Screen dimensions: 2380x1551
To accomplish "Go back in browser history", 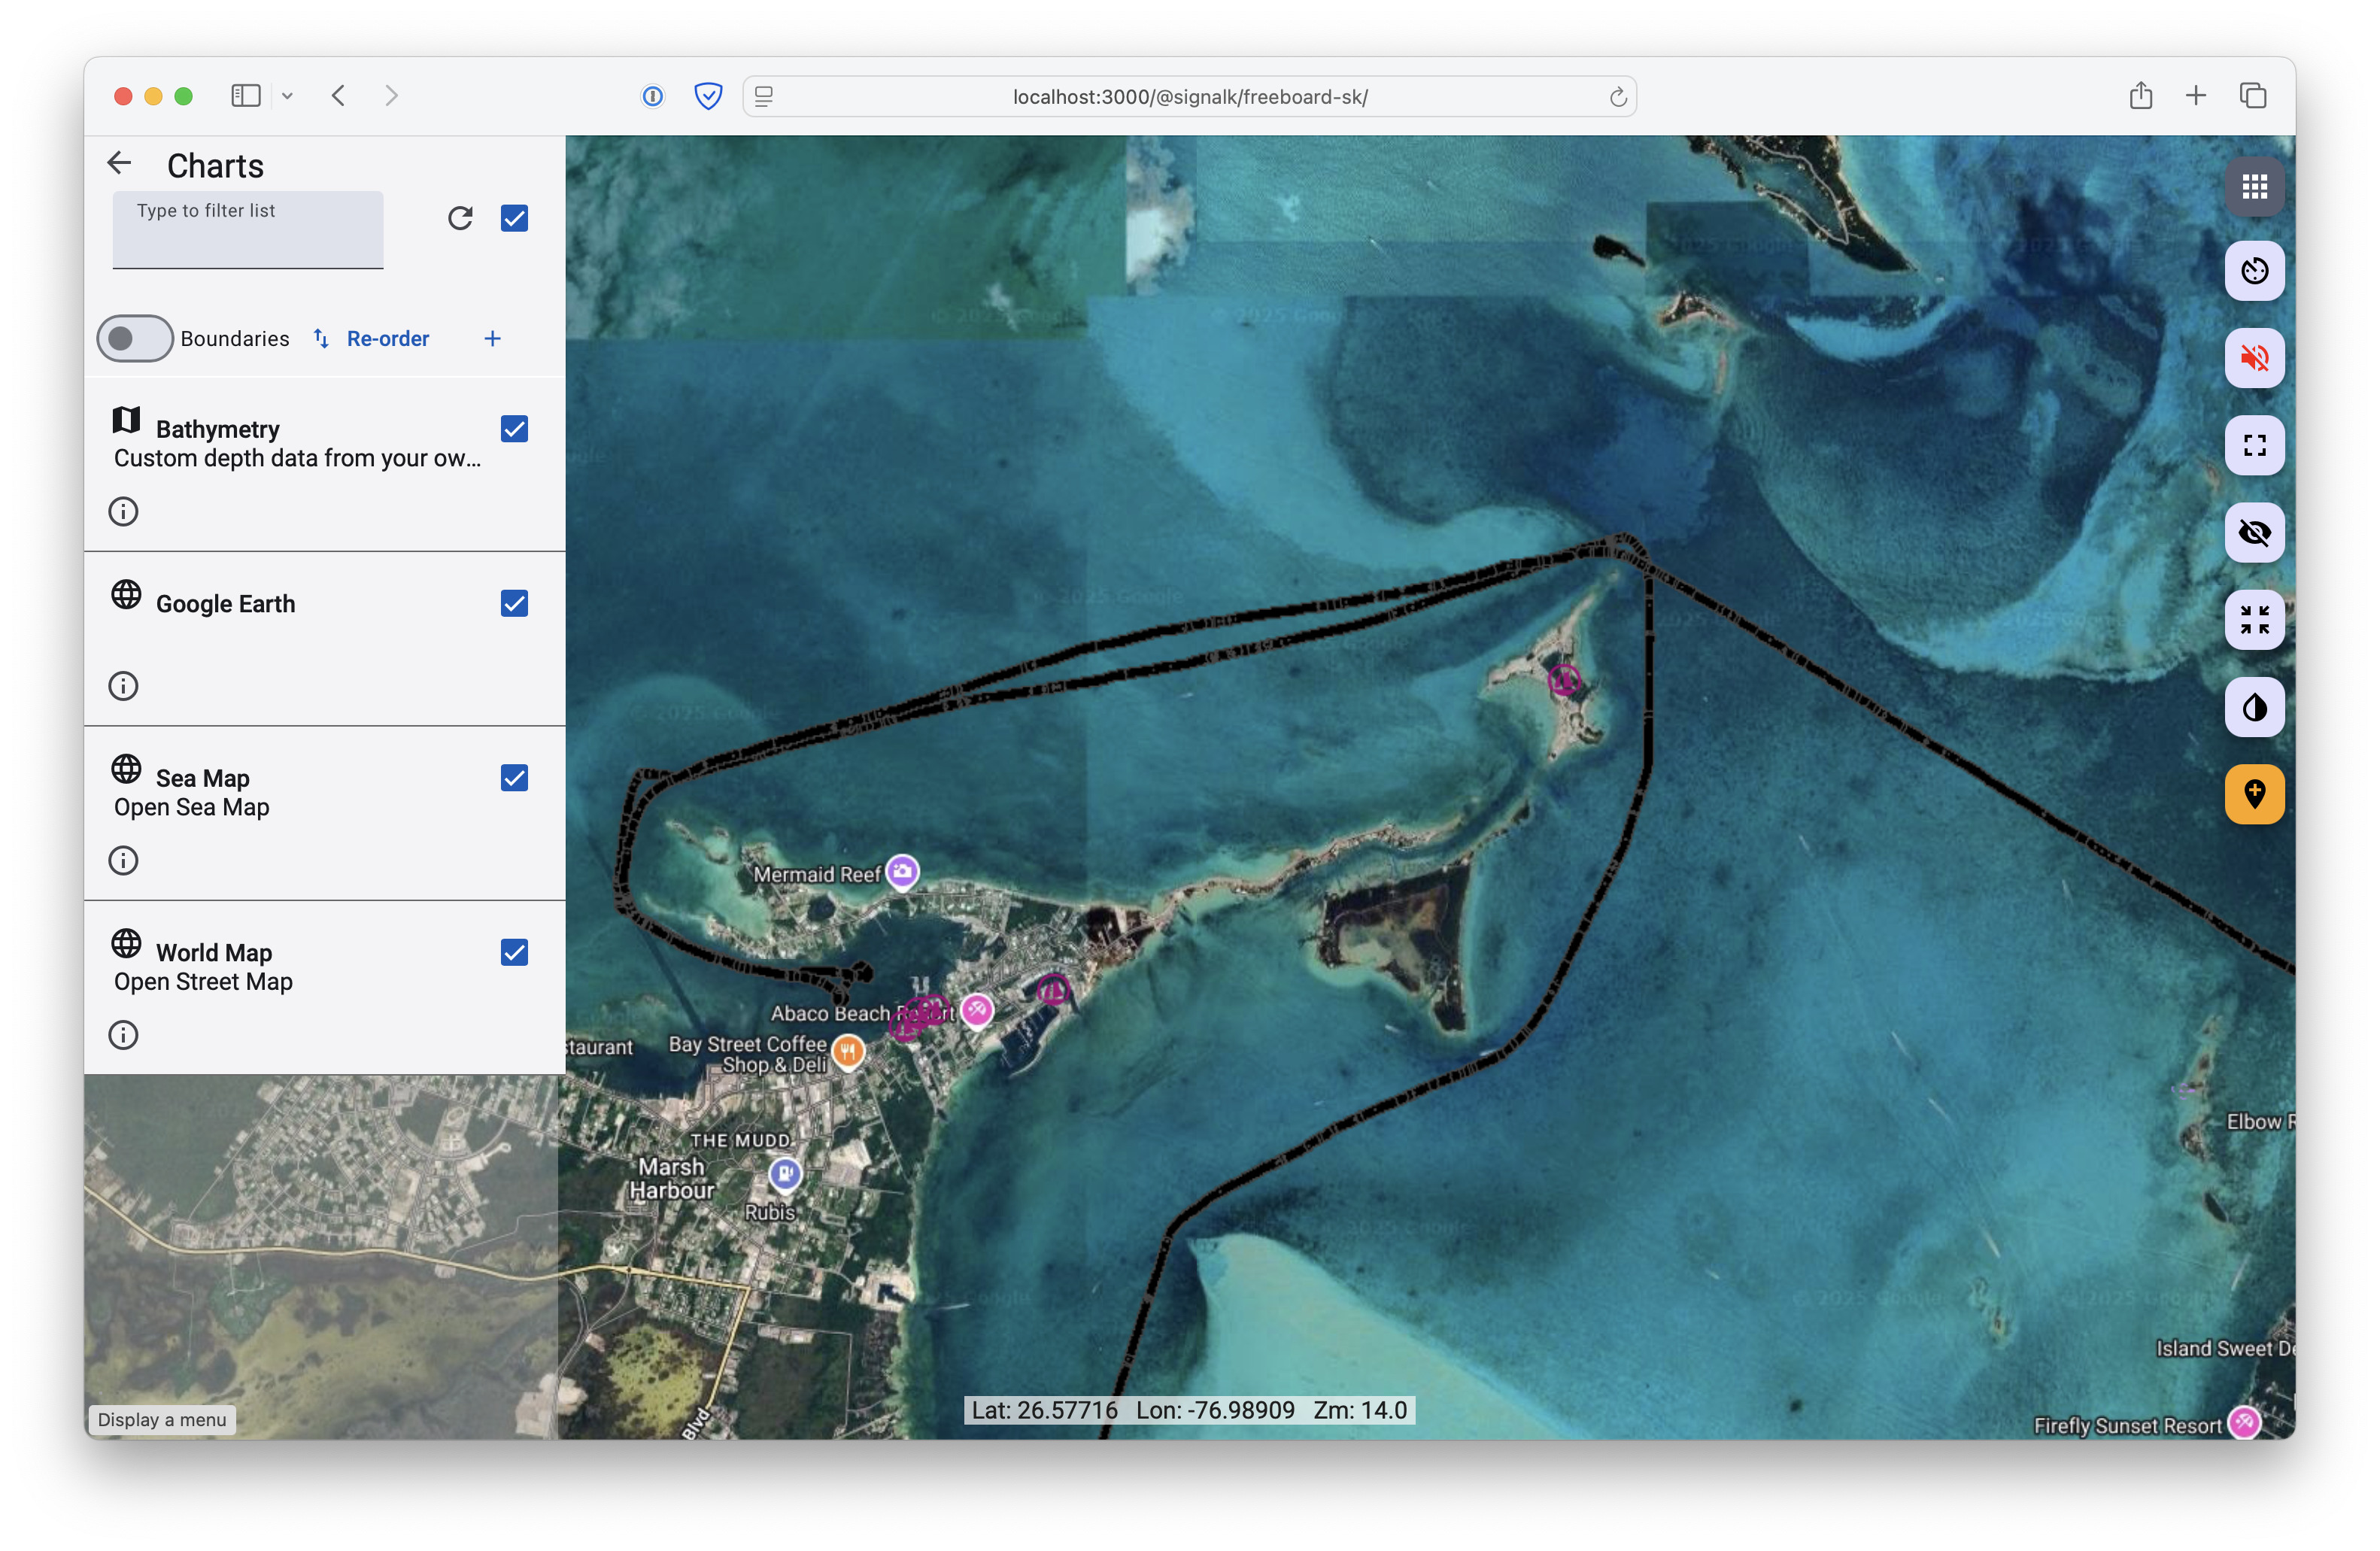I will click(339, 96).
